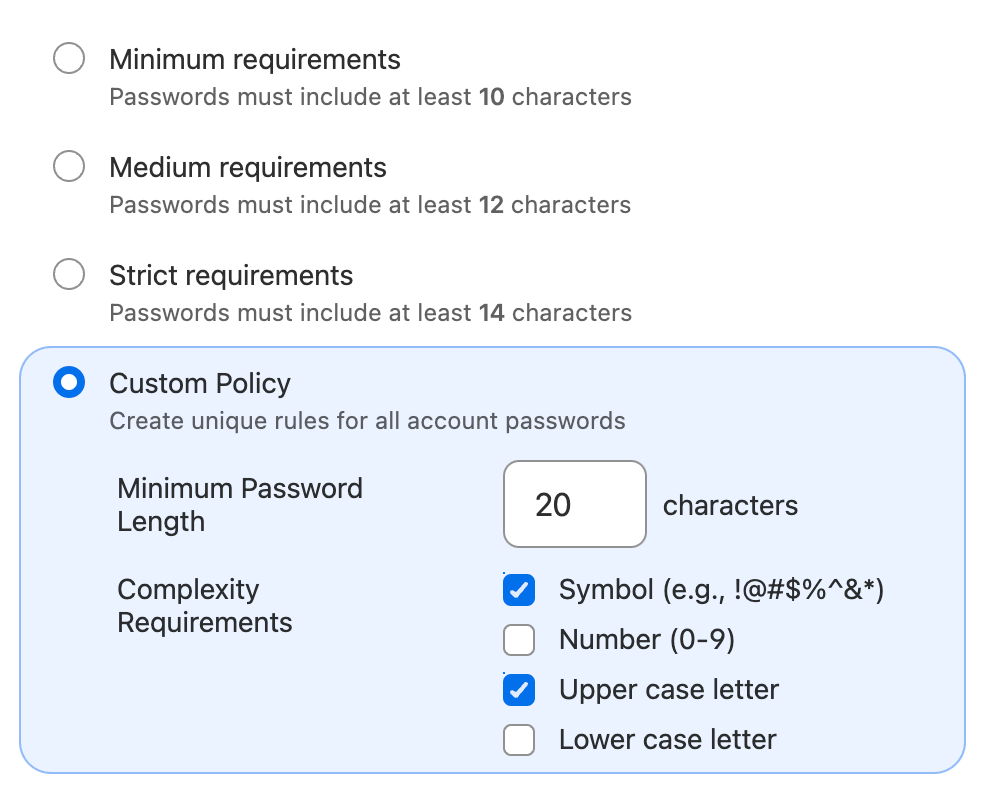This screenshot has width=992, height=798.
Task: Click the 'Passwords must include at least 12 characters' text
Action: [x=370, y=205]
